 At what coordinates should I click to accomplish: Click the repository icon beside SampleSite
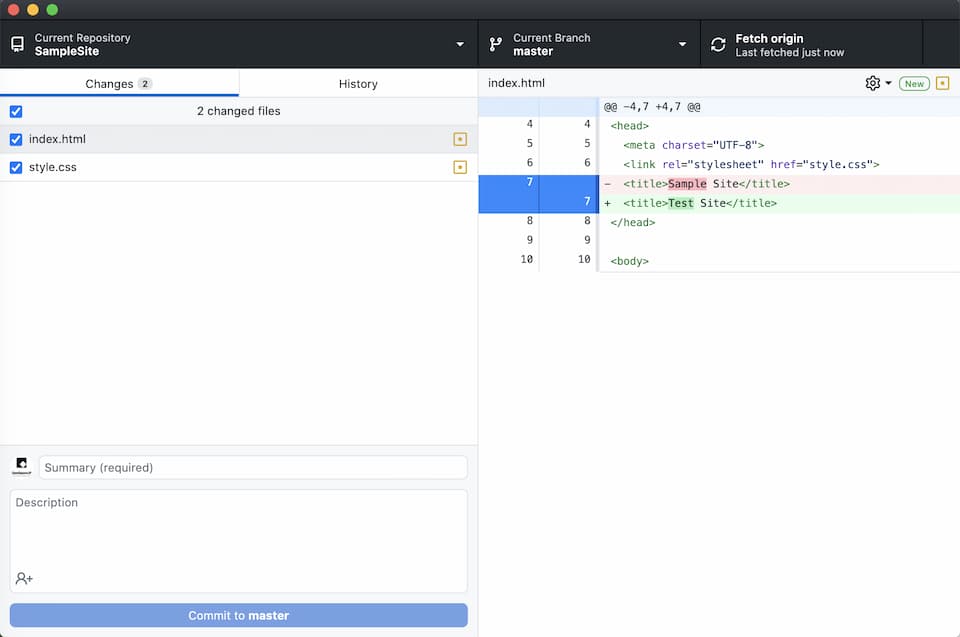(17, 44)
